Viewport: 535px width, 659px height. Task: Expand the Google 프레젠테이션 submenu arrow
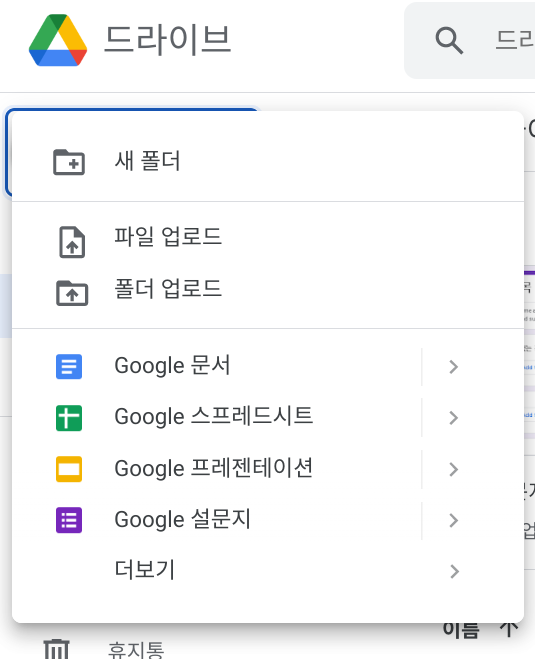coord(453,469)
